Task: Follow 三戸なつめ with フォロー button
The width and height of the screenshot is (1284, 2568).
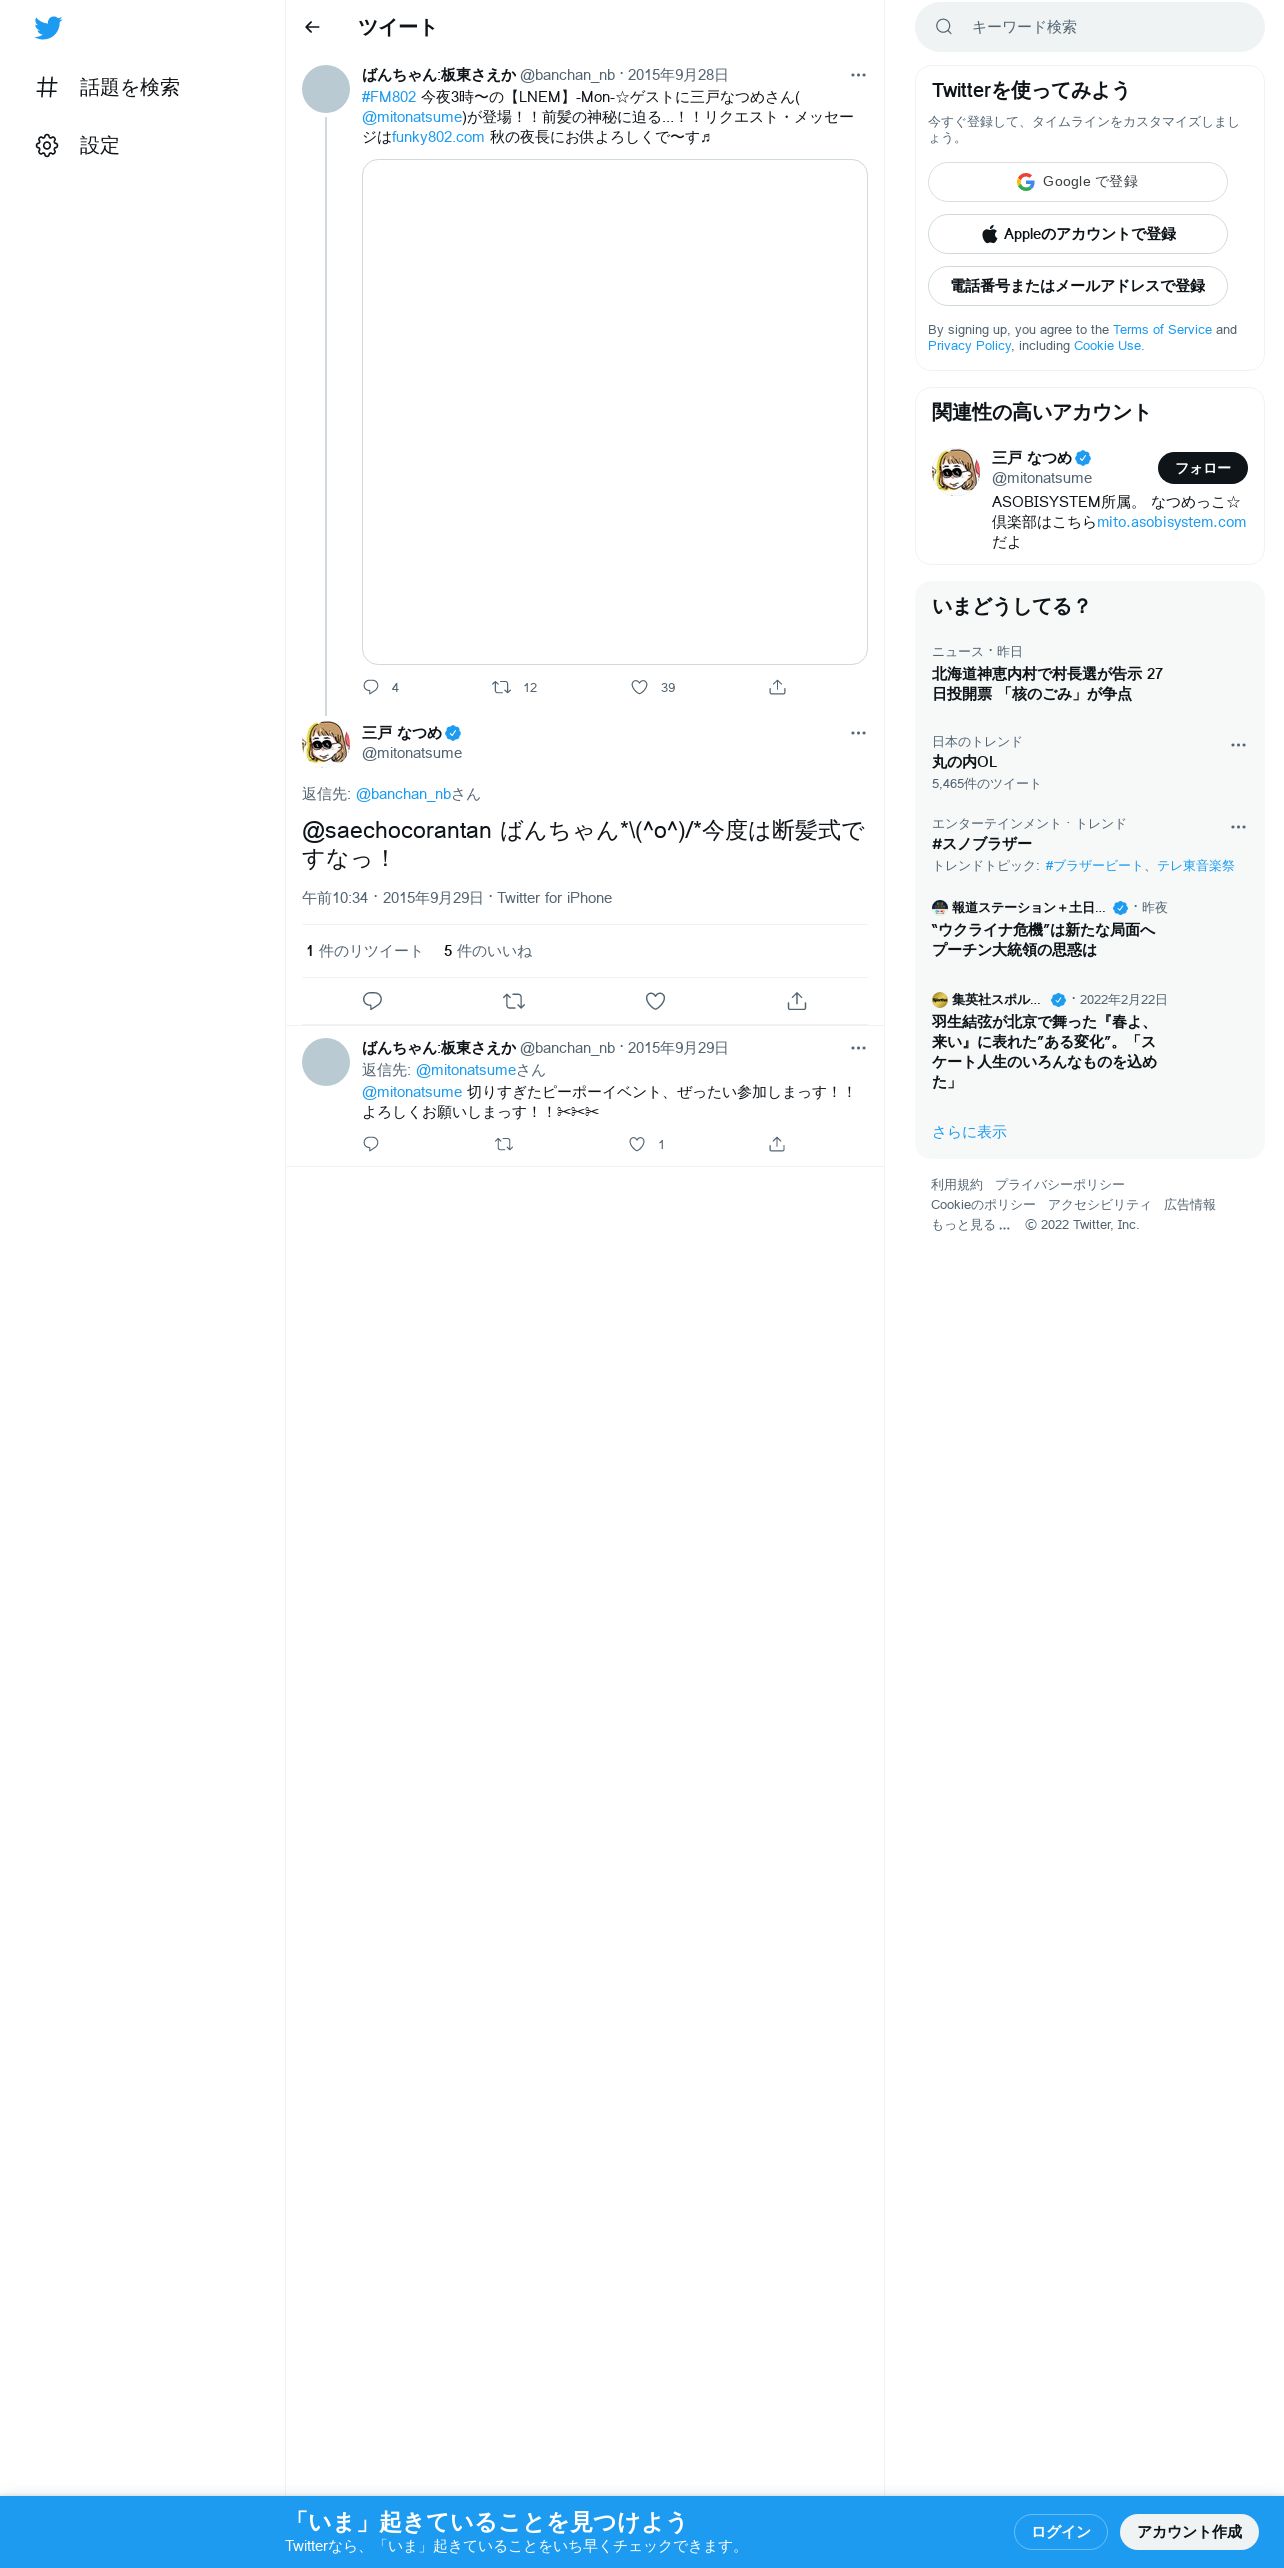Action: (x=1203, y=468)
